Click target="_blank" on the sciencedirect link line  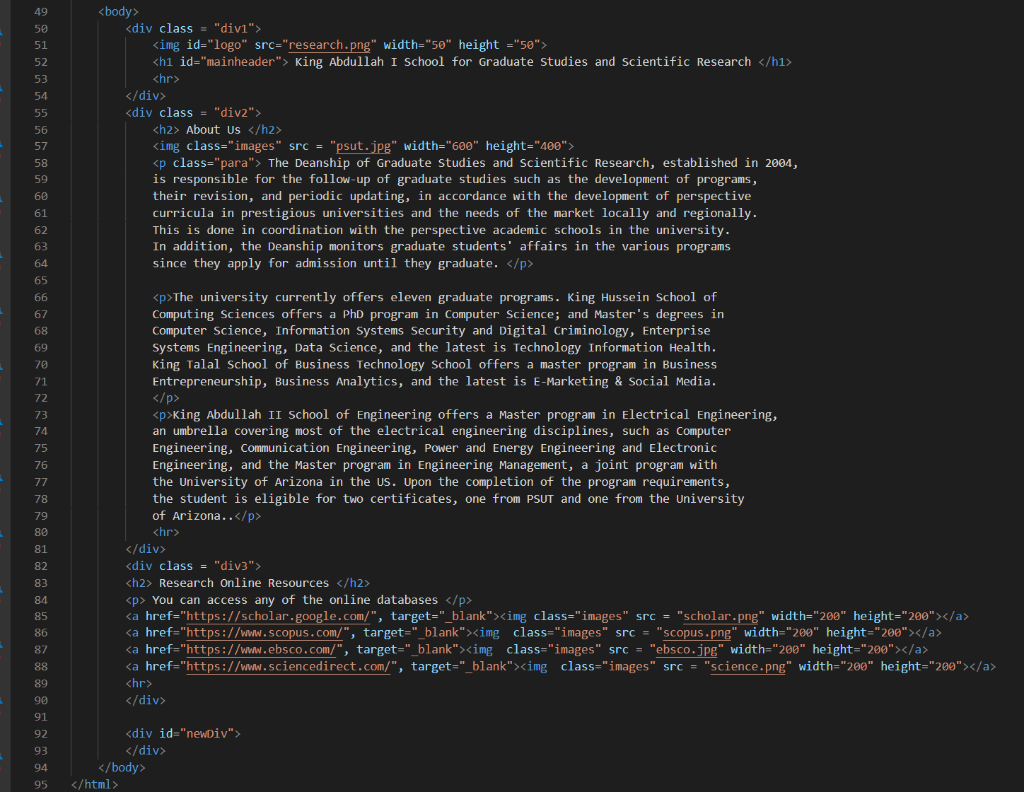pyautogui.click(x=462, y=667)
